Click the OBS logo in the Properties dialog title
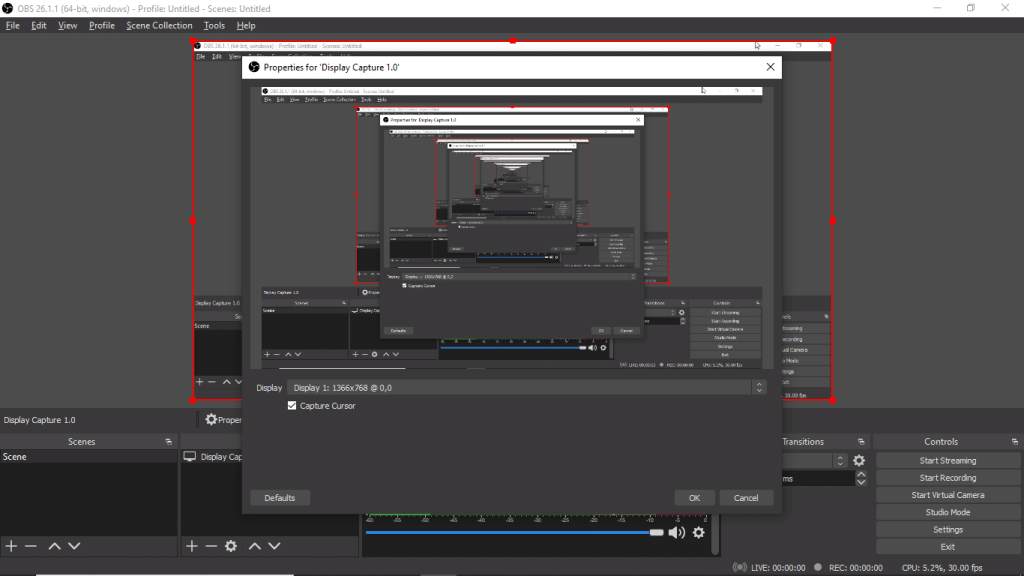1024x576 pixels. (254, 67)
